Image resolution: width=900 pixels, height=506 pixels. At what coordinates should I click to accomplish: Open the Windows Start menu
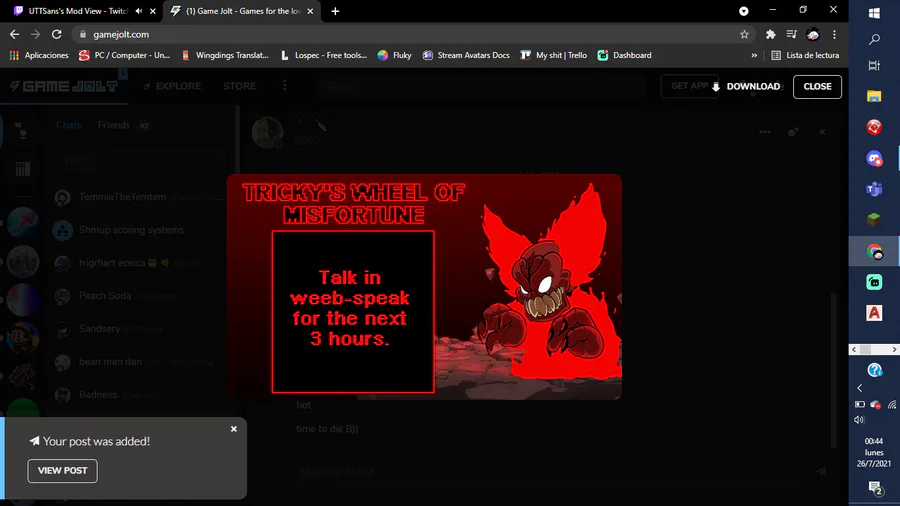pos(874,13)
